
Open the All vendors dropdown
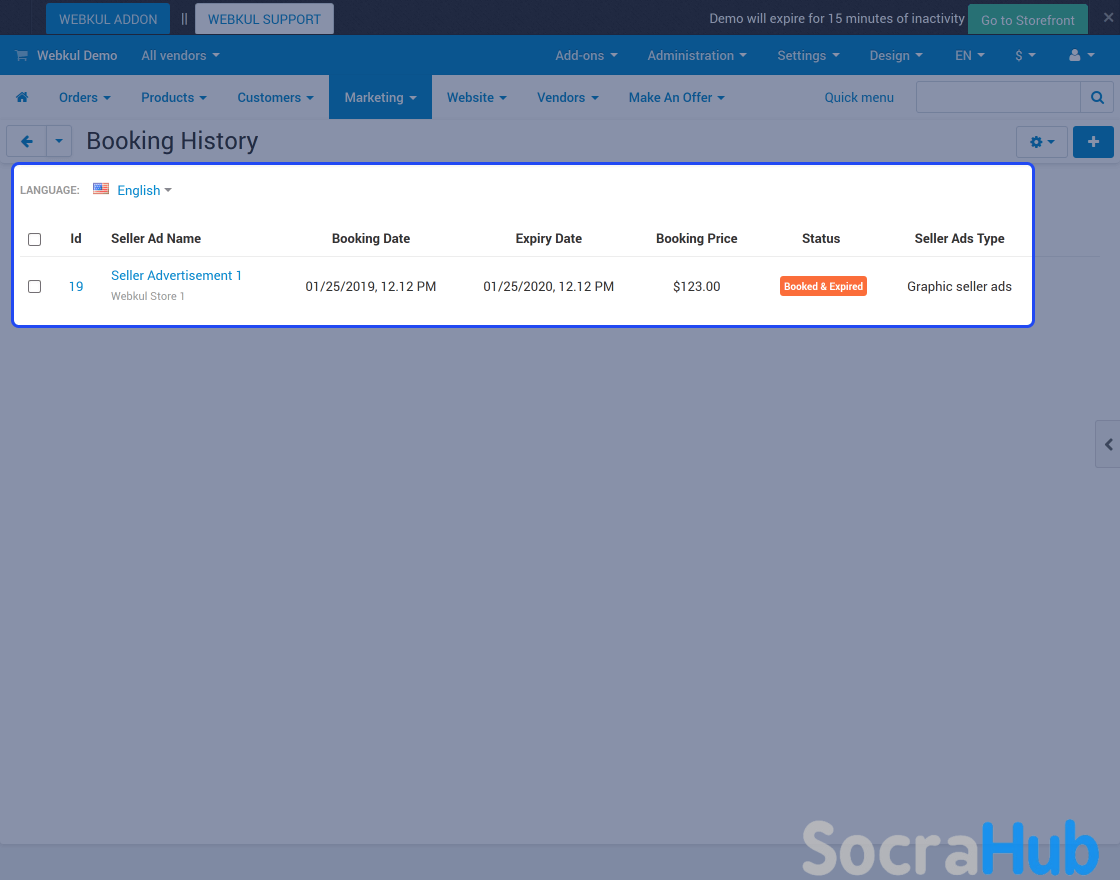pyautogui.click(x=180, y=56)
